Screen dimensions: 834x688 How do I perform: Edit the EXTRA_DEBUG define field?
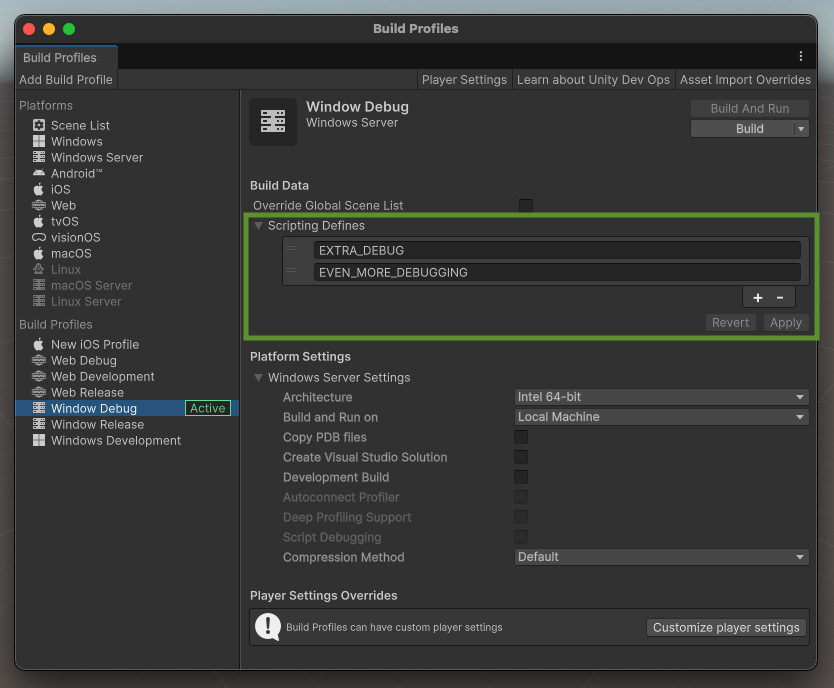point(557,250)
